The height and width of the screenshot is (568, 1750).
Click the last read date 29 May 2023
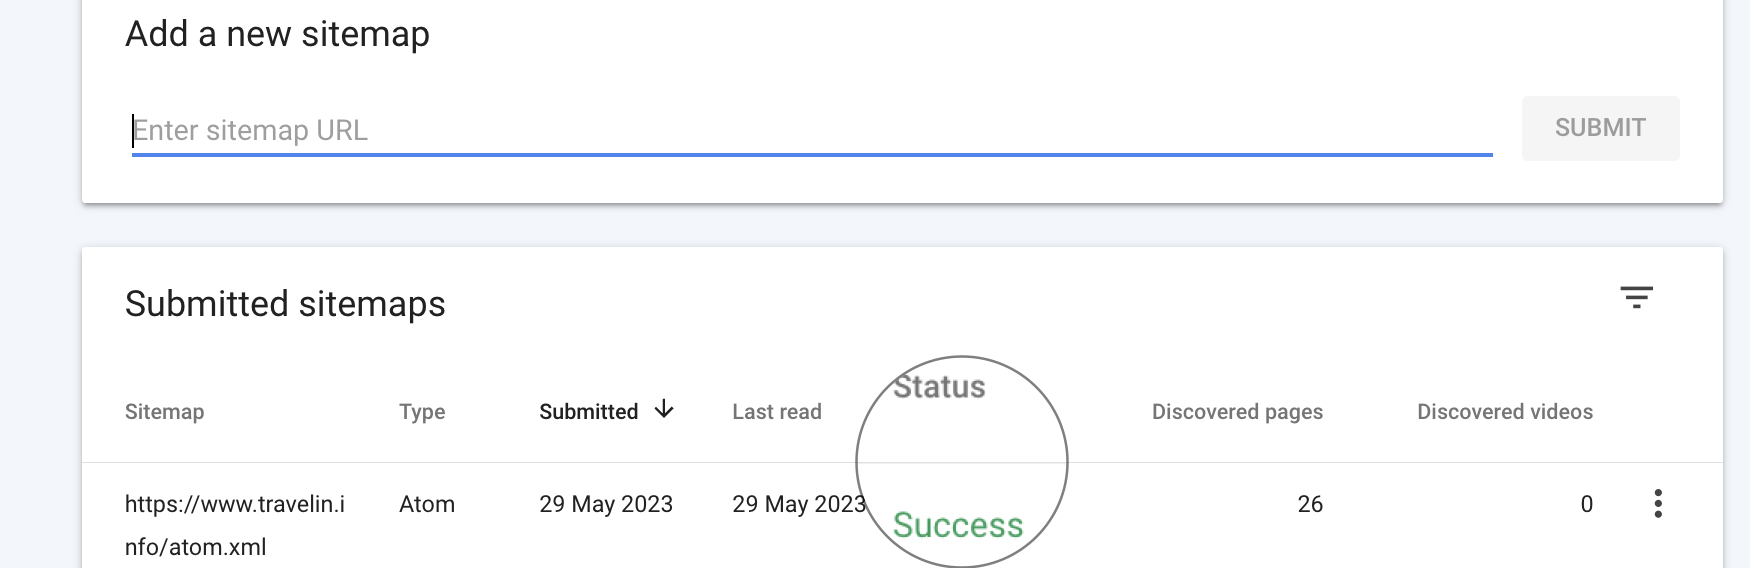pyautogui.click(x=798, y=504)
